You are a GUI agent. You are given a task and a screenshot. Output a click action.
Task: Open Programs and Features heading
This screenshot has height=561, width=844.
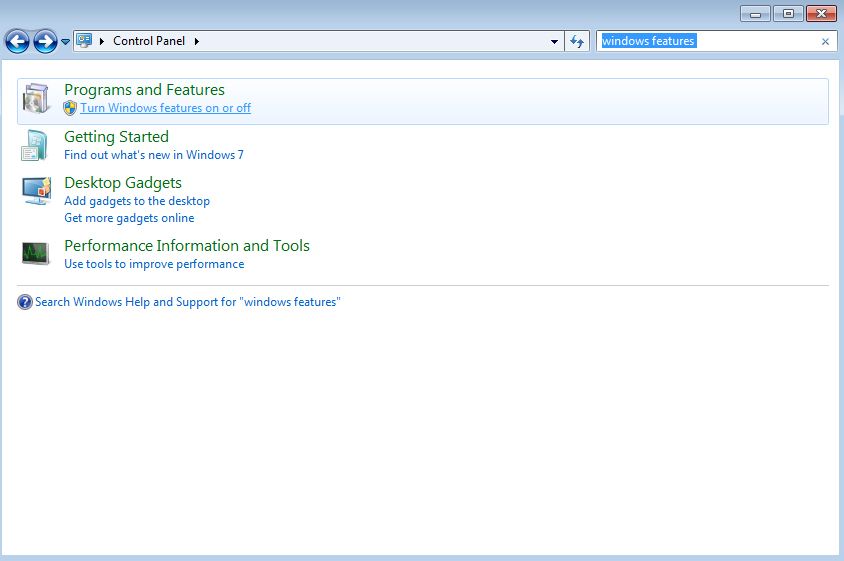tap(144, 90)
